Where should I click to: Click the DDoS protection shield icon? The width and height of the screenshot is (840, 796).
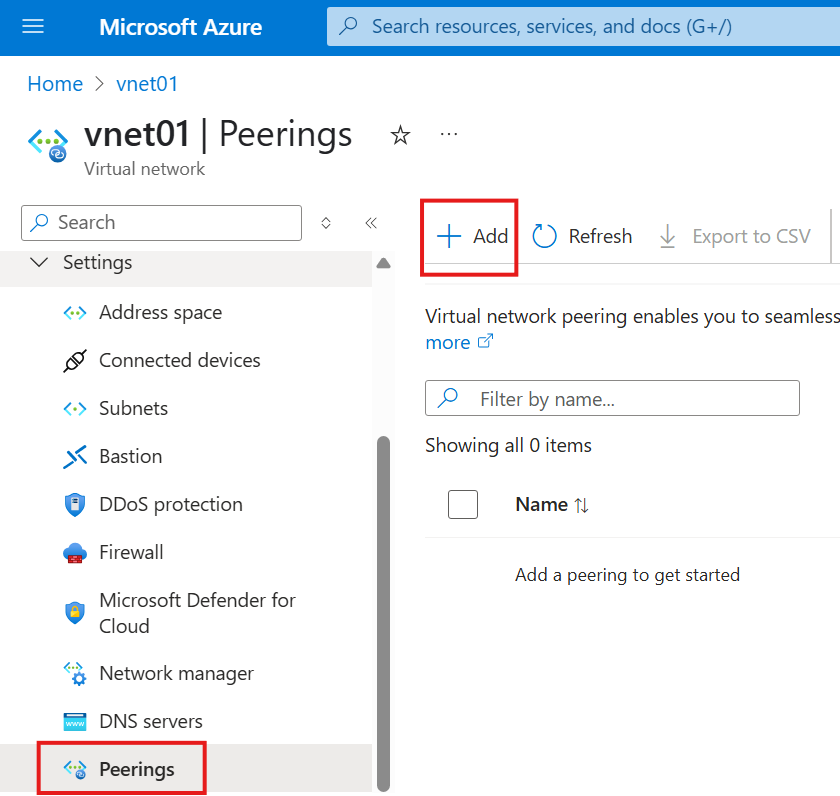pos(75,505)
